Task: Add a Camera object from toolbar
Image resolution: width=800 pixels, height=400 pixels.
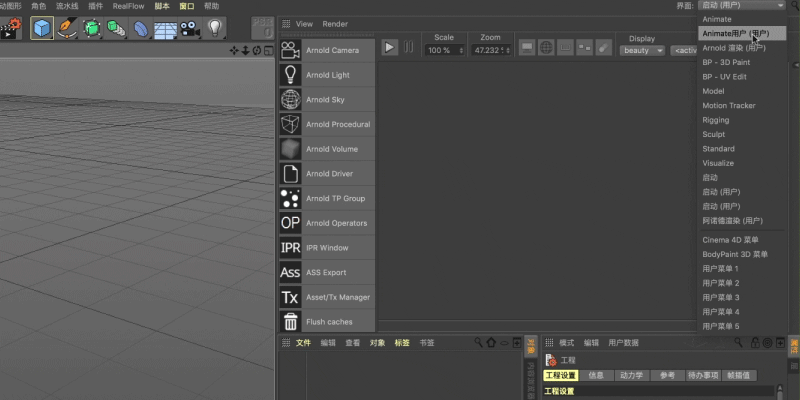Action: pyautogui.click(x=190, y=28)
